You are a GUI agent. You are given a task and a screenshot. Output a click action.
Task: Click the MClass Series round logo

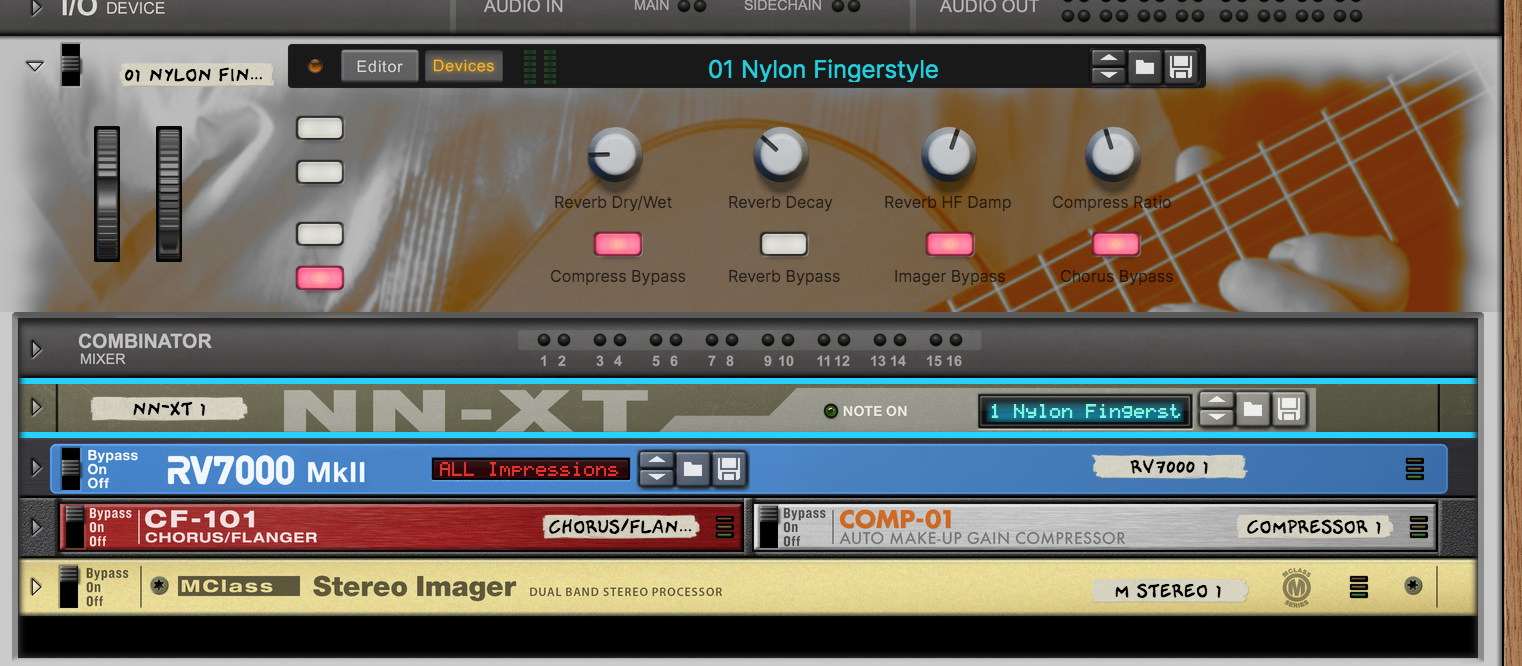[x=1296, y=587]
